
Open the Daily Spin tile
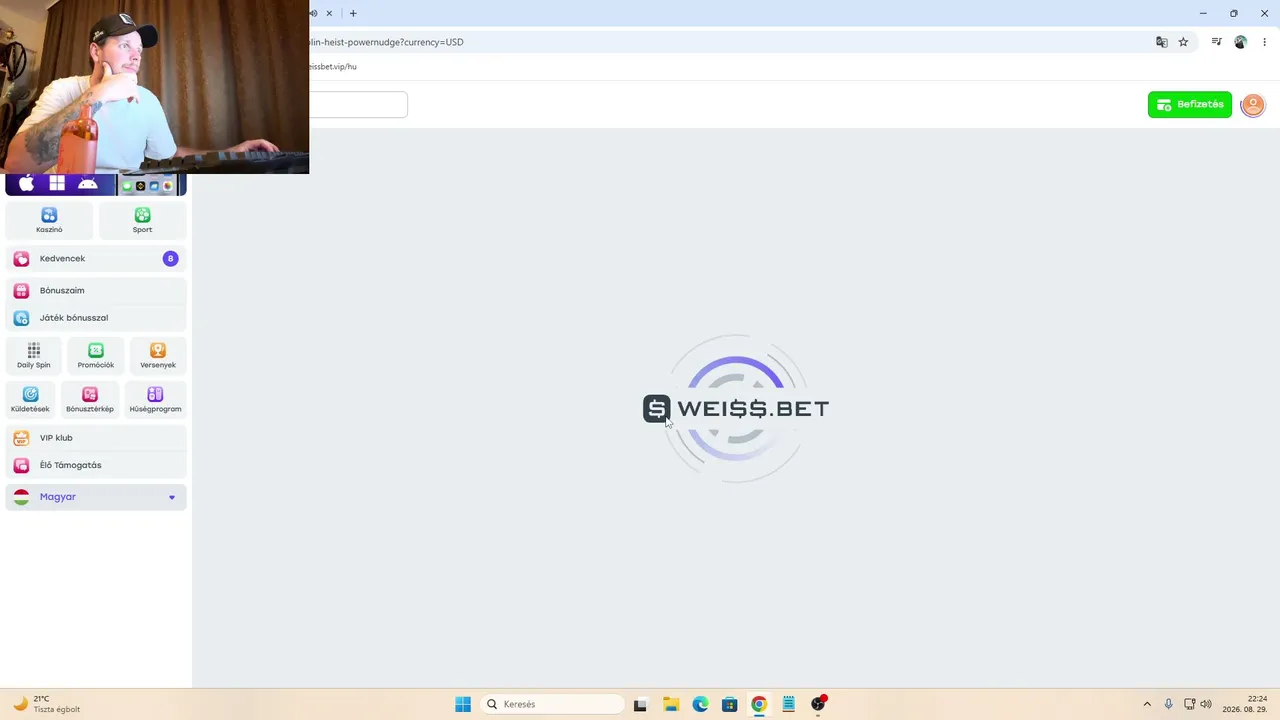pyautogui.click(x=34, y=356)
